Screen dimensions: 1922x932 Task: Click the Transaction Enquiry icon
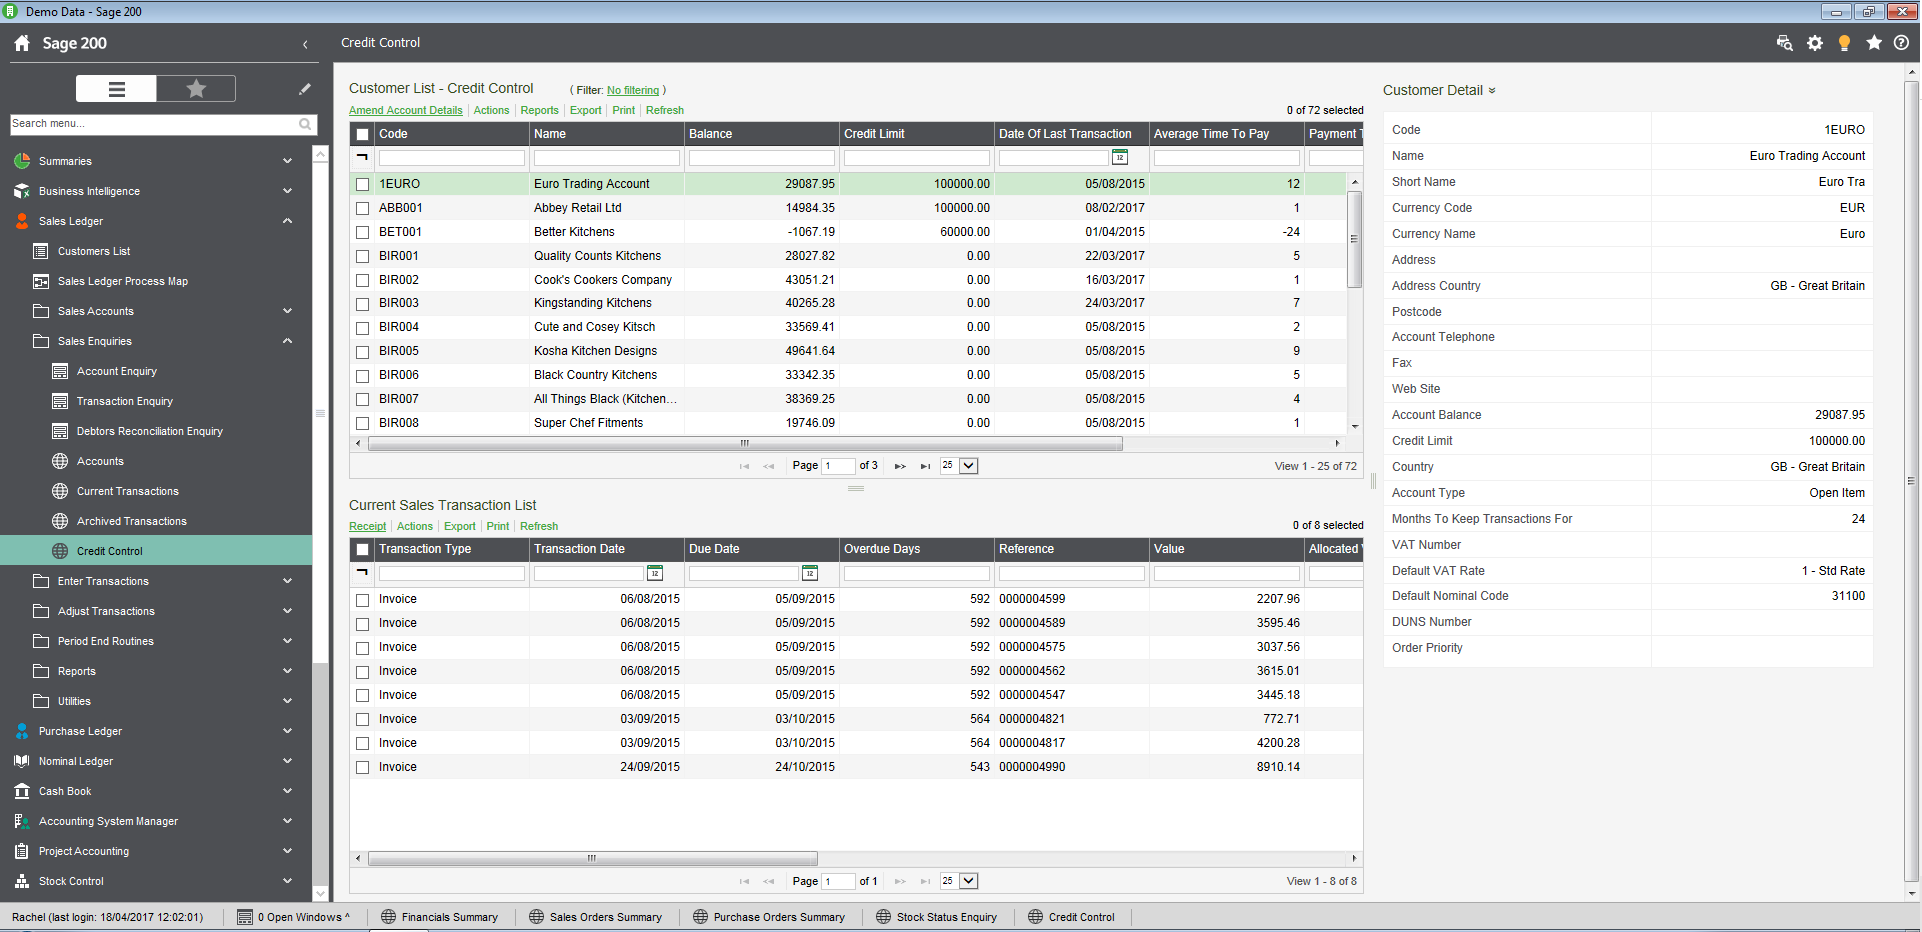(x=60, y=401)
